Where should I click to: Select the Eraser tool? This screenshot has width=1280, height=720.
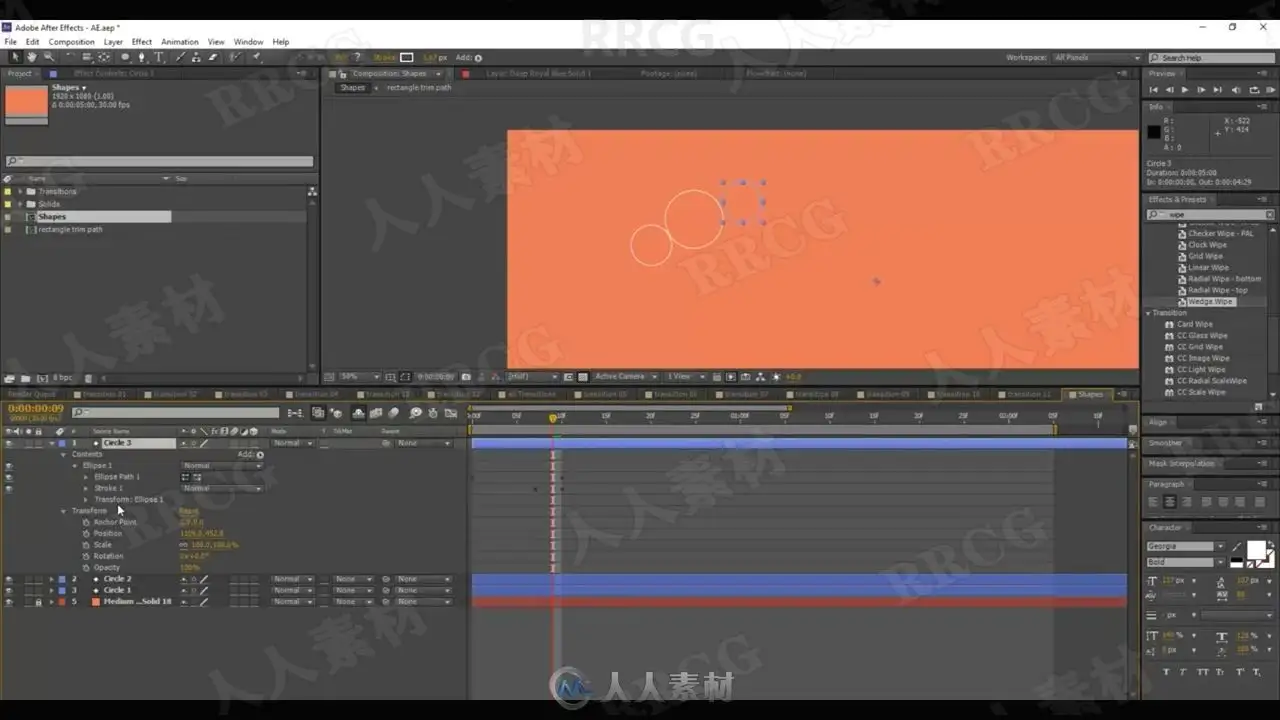click(x=212, y=57)
